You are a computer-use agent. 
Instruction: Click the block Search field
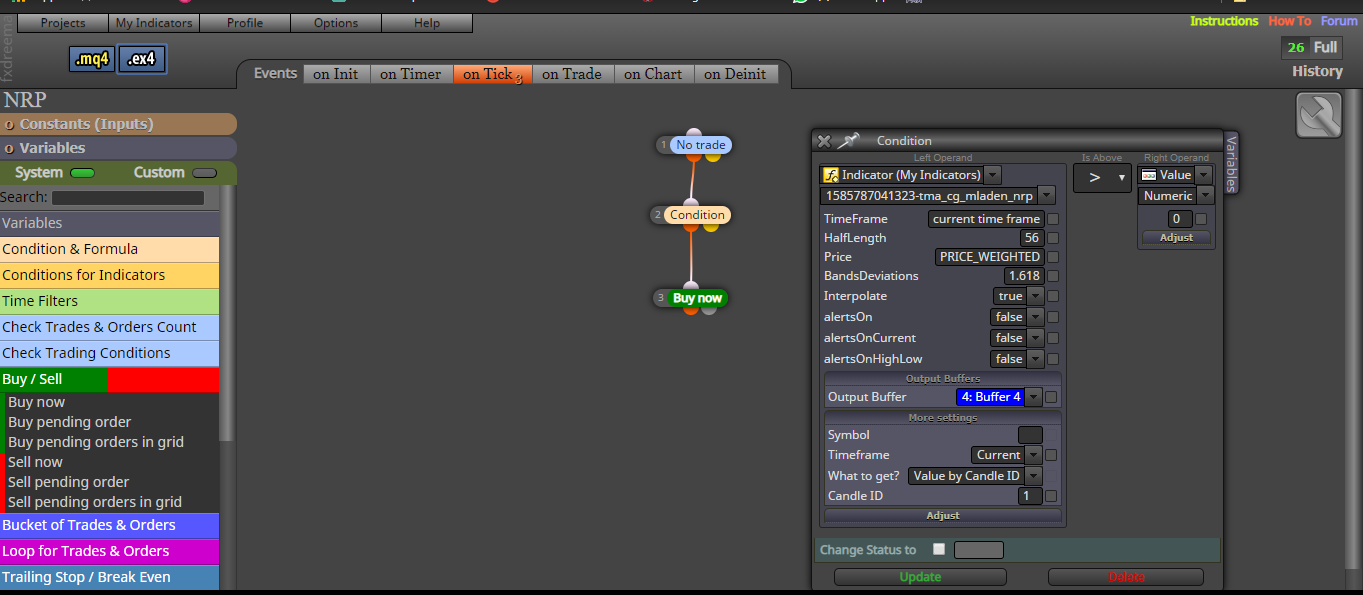coord(128,198)
